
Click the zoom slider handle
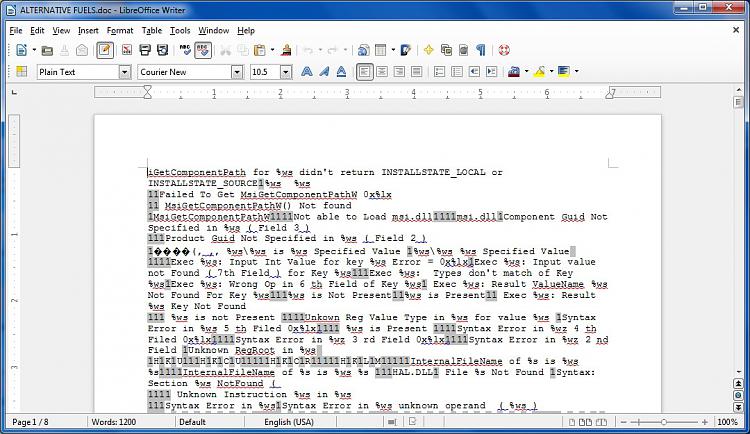[x=663, y=422]
